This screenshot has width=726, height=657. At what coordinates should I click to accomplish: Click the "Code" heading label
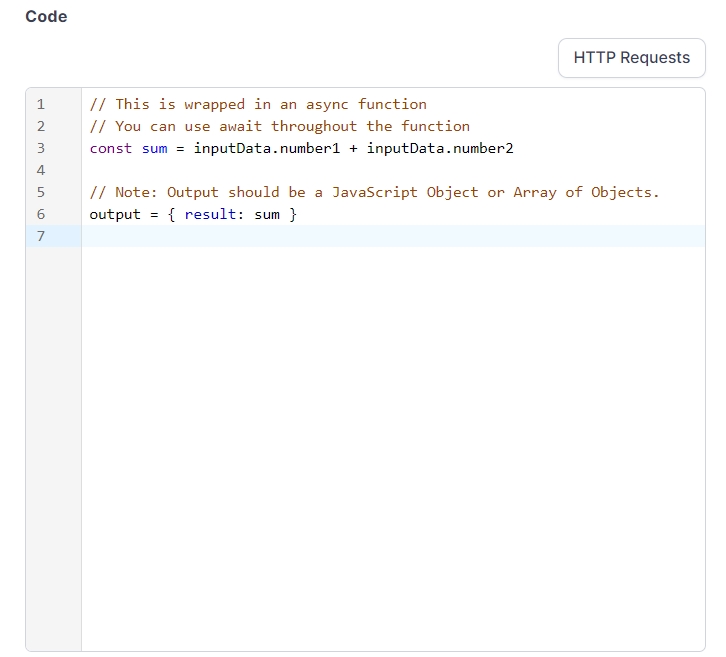pos(46,16)
